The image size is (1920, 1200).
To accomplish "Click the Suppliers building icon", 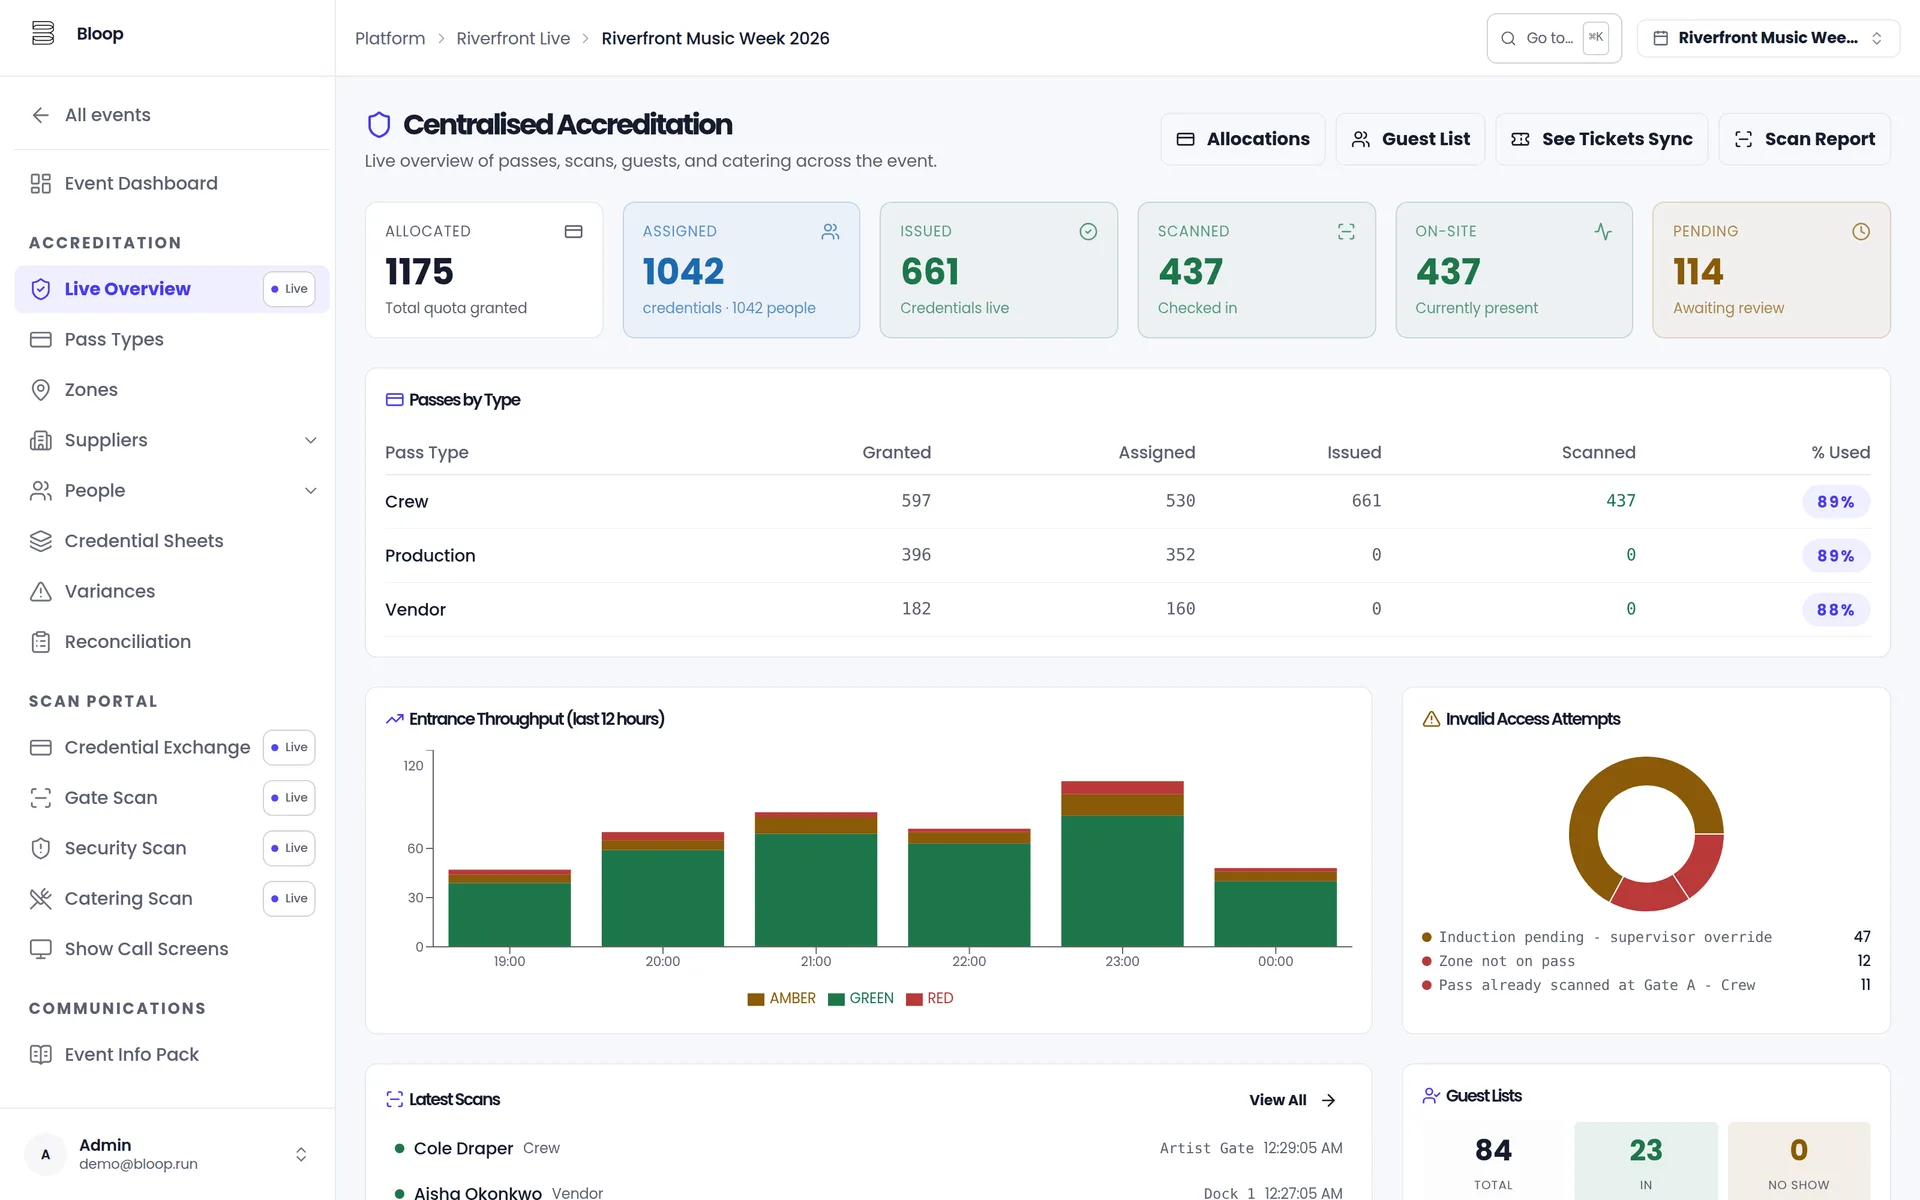I will [41, 440].
